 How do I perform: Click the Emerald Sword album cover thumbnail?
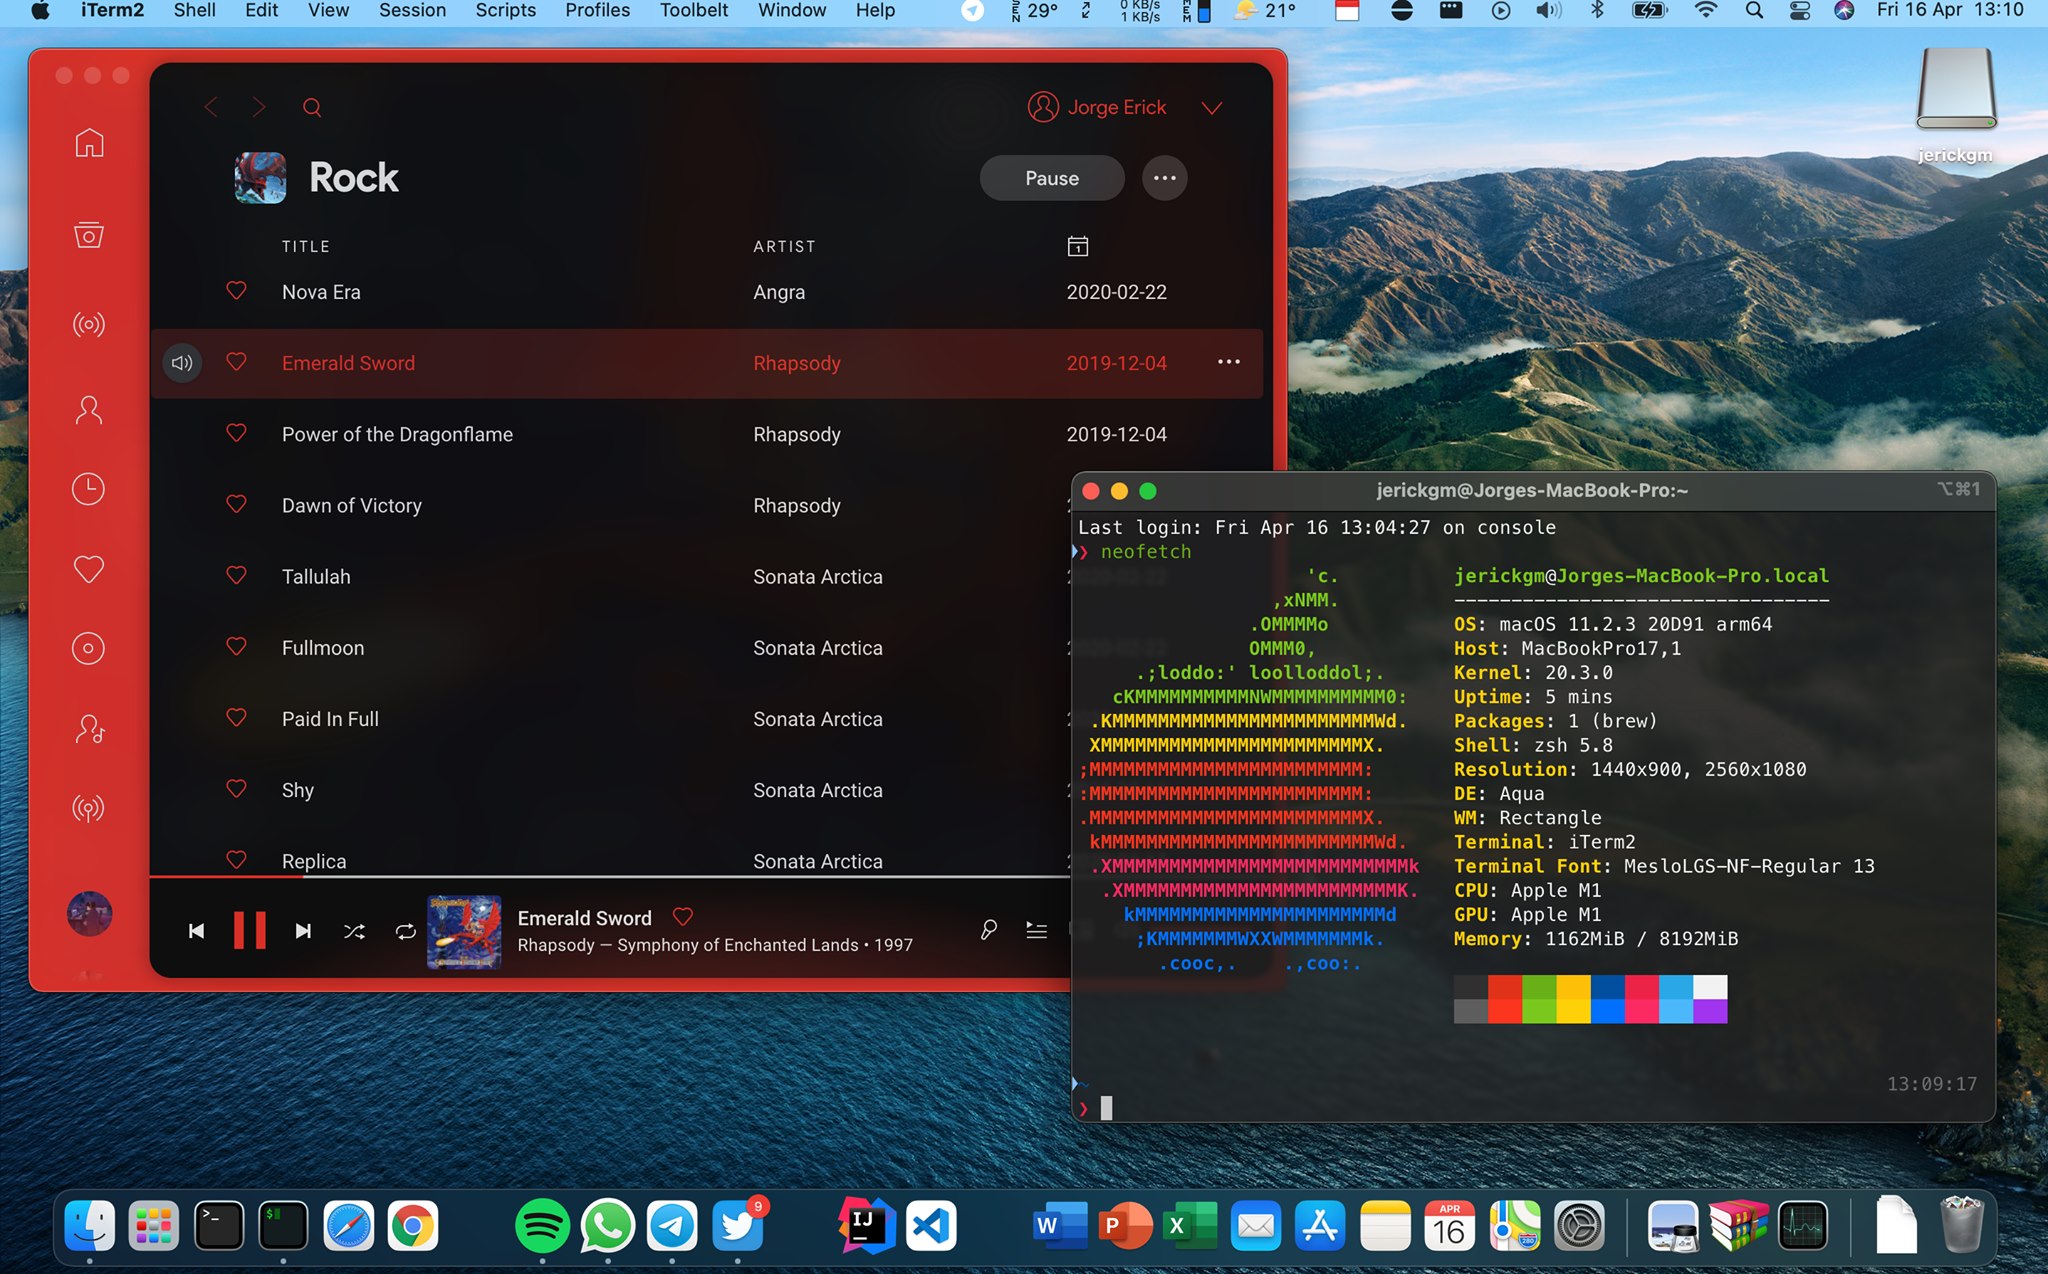(x=464, y=931)
